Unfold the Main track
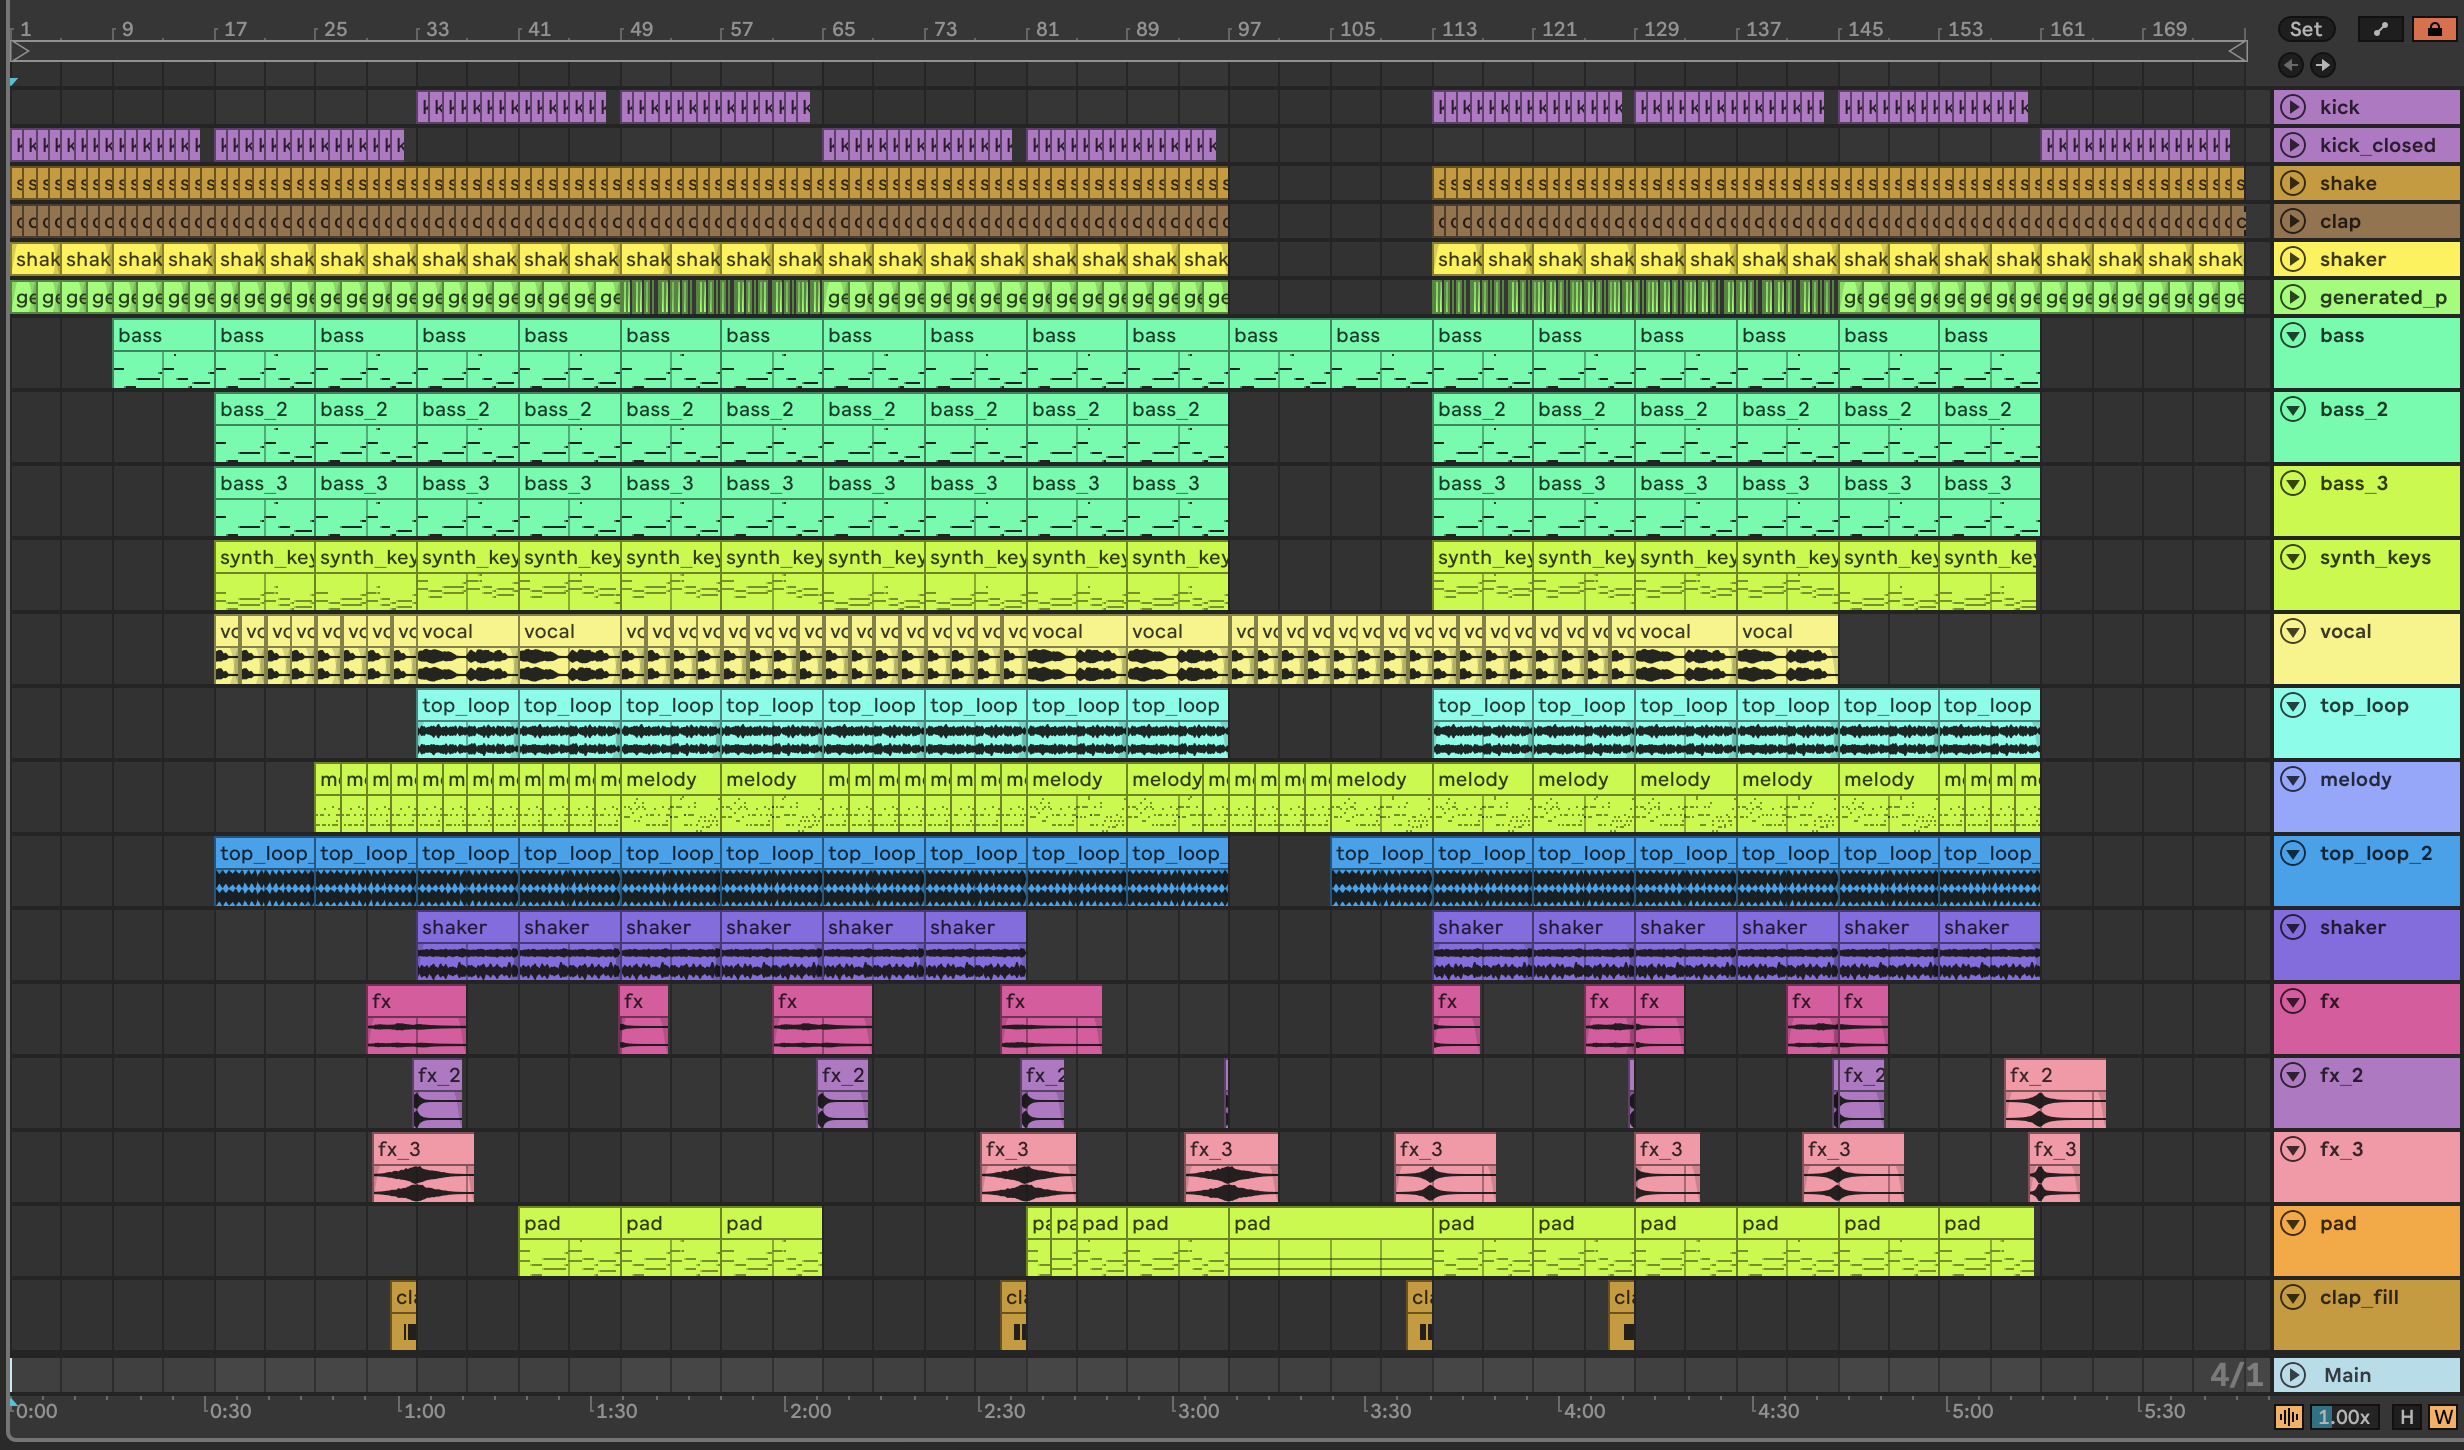This screenshot has height=1450, width=2464. (x=2293, y=1375)
